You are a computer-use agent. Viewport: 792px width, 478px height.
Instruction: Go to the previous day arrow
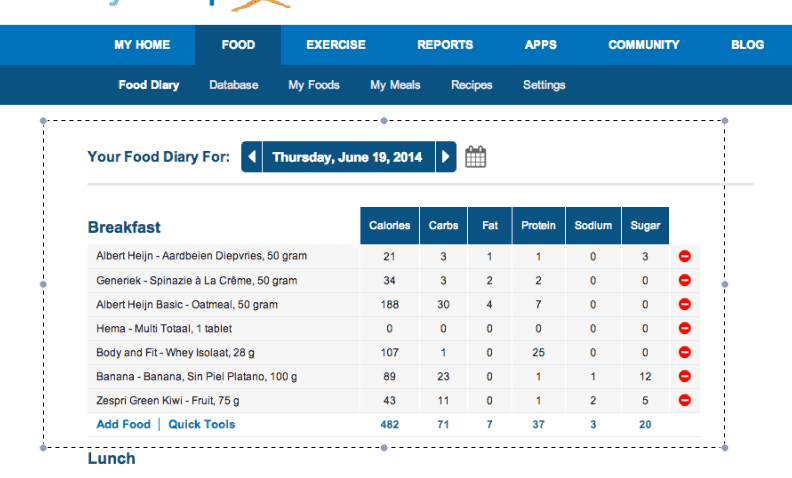(252, 157)
